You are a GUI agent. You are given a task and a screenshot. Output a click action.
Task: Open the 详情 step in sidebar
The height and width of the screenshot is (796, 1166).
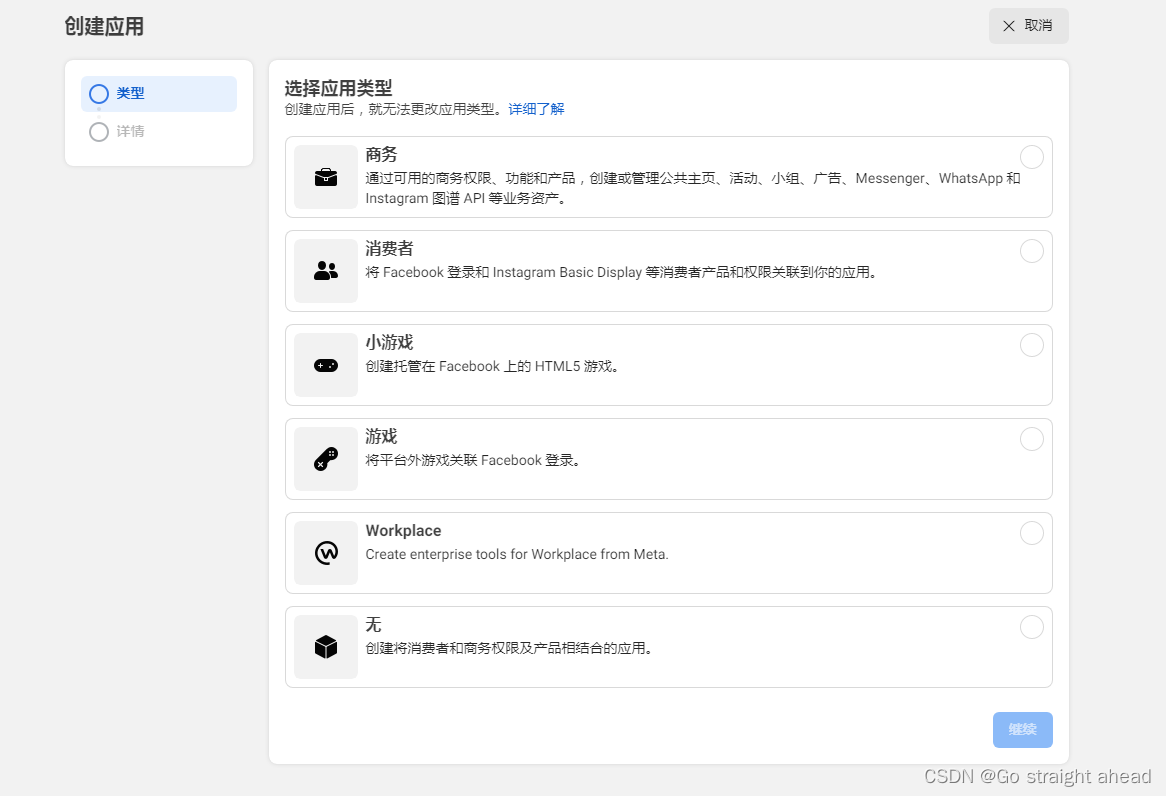click(117, 132)
